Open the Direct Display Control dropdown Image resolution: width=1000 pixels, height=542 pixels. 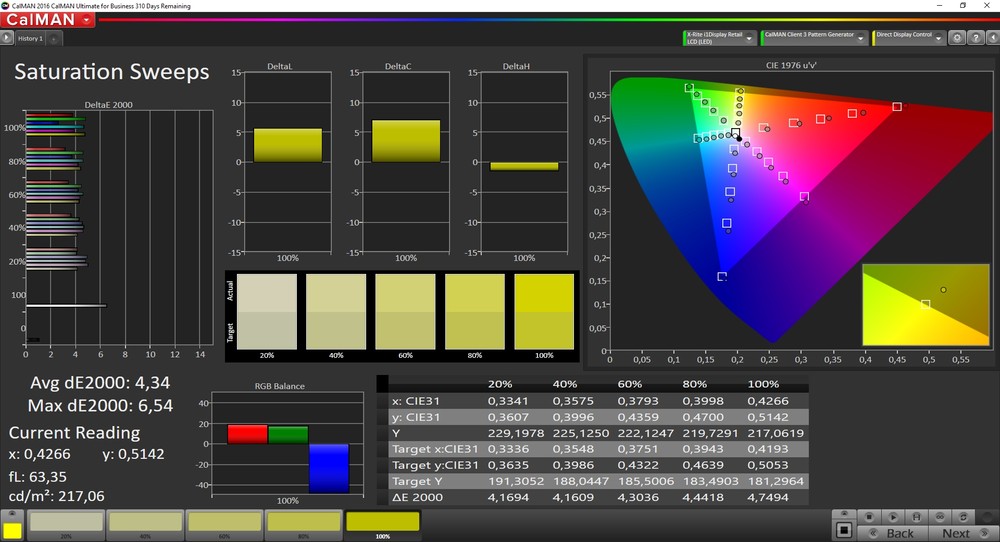(x=938, y=38)
